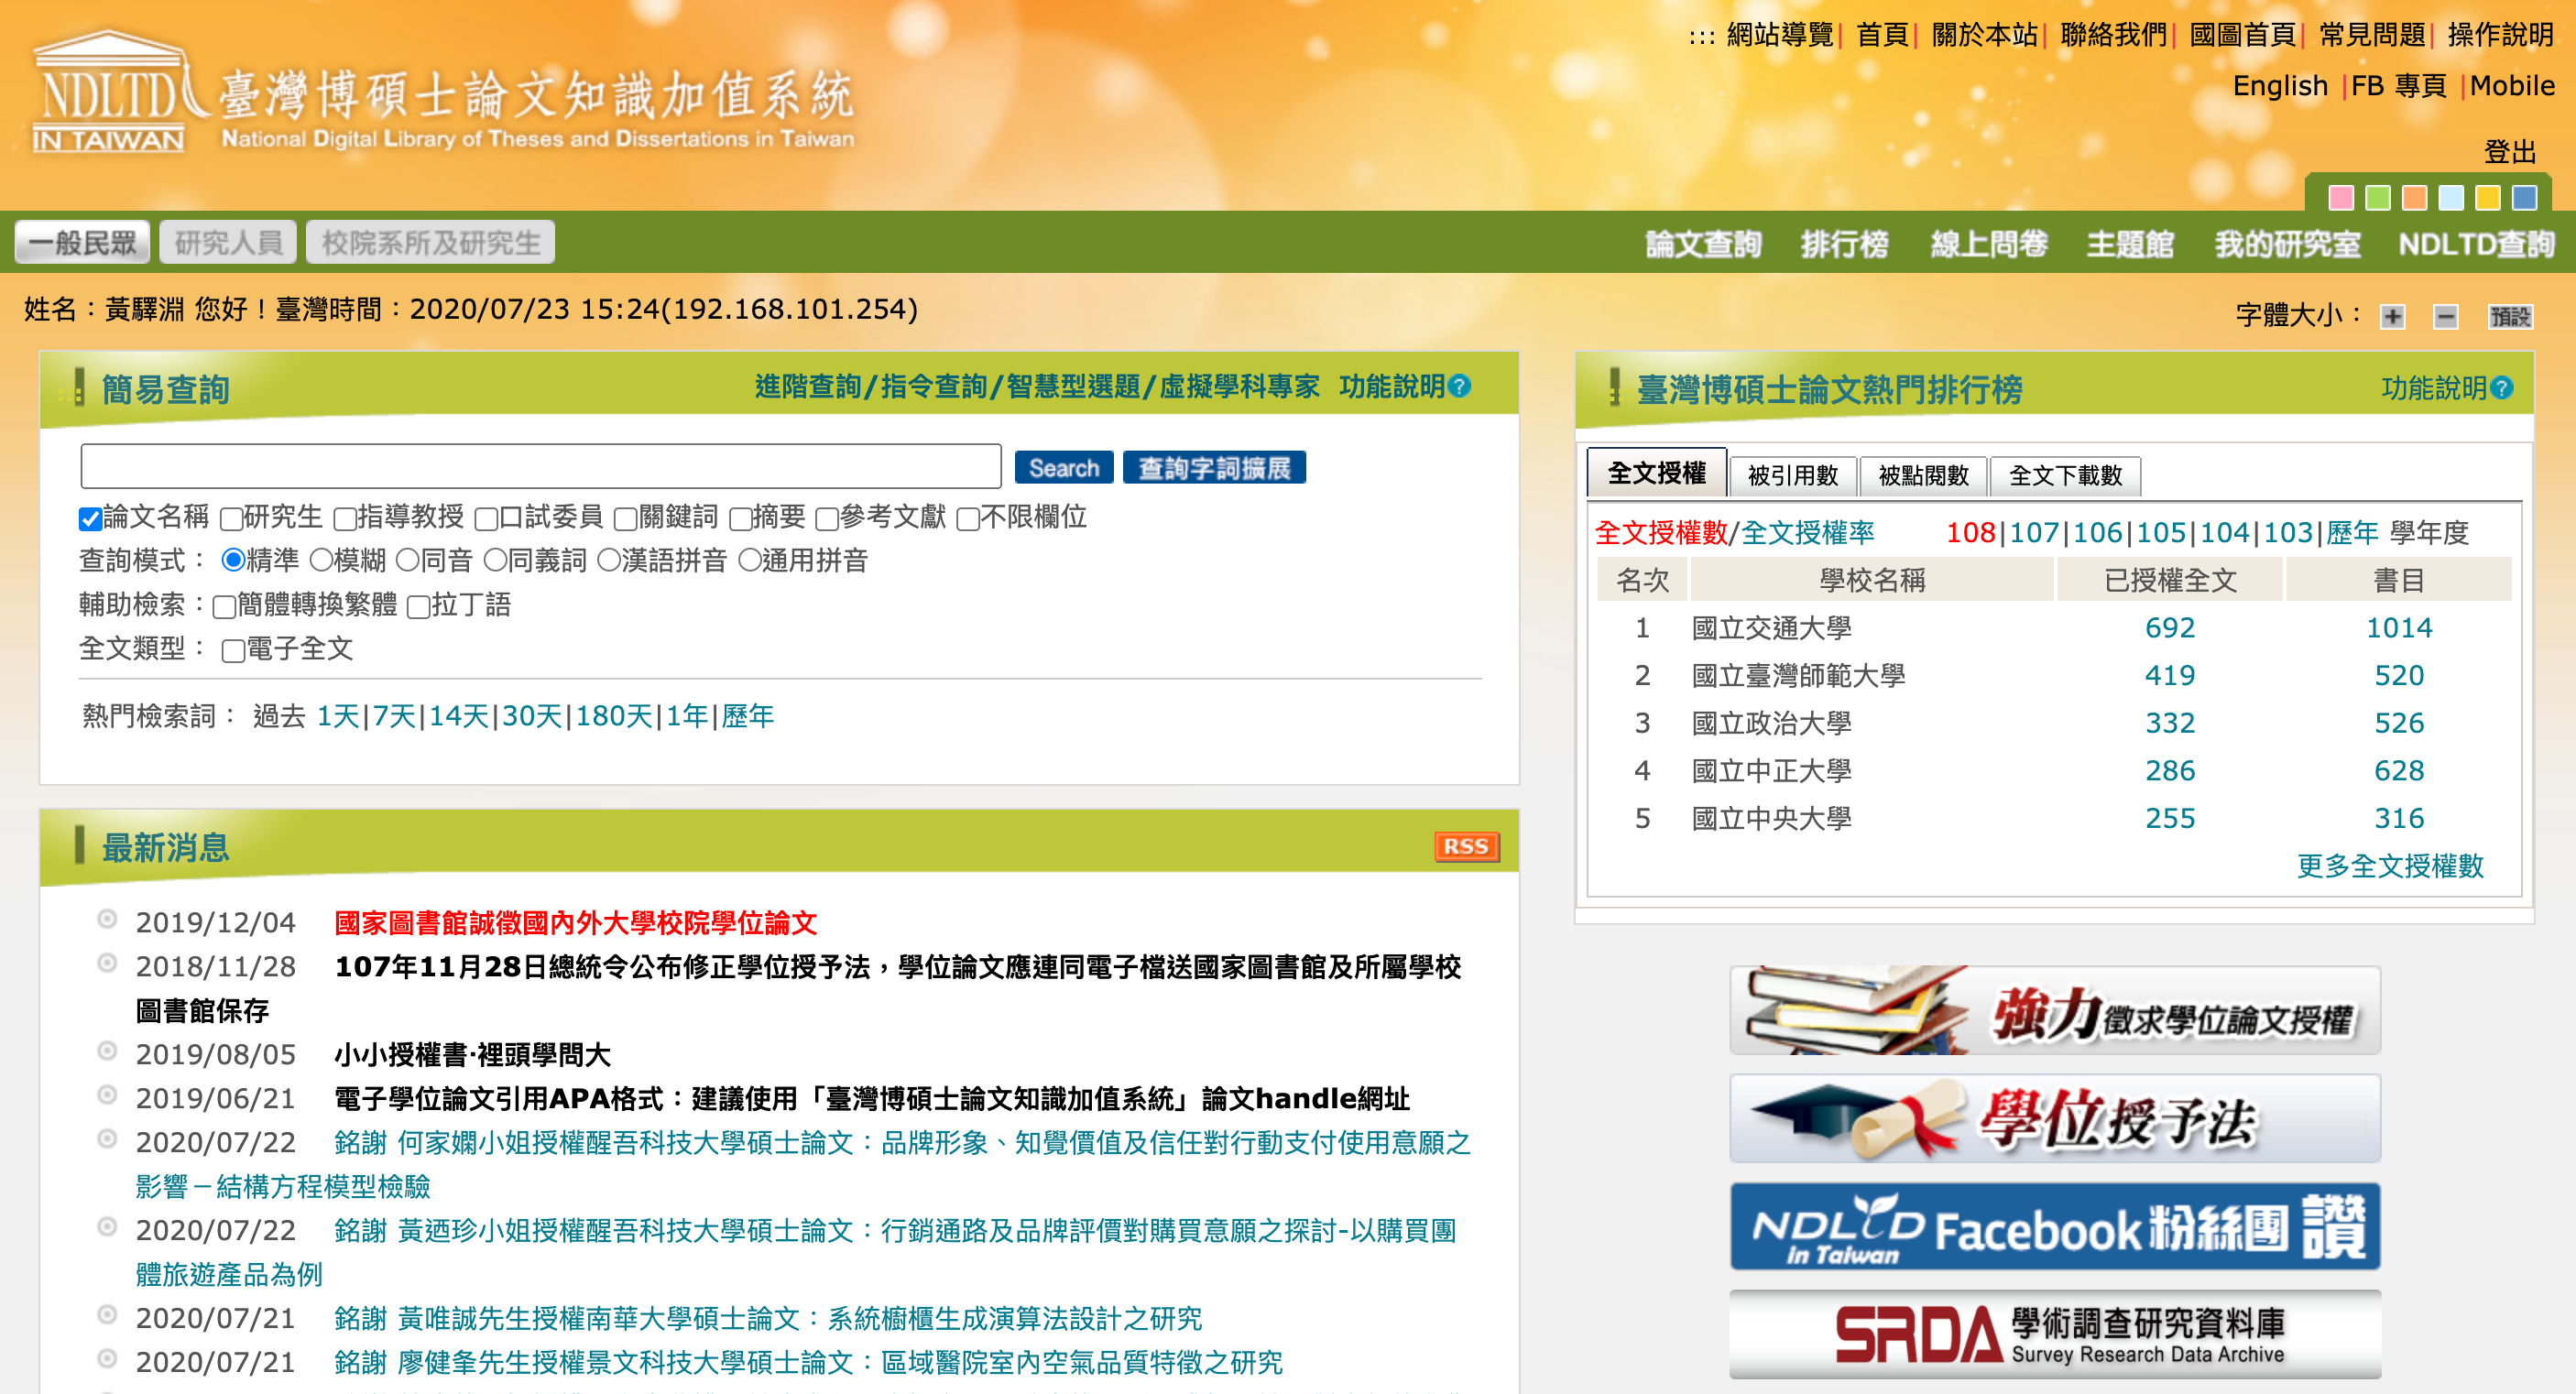2576x1394 pixels.
Task: Click the RSS icon in 最新消息 panel
Action: (x=1466, y=846)
